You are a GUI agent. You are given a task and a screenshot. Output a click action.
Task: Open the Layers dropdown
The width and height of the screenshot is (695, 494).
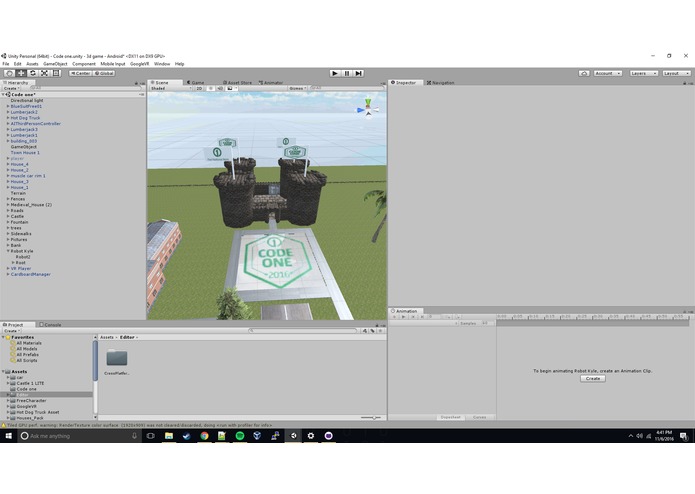(x=644, y=73)
